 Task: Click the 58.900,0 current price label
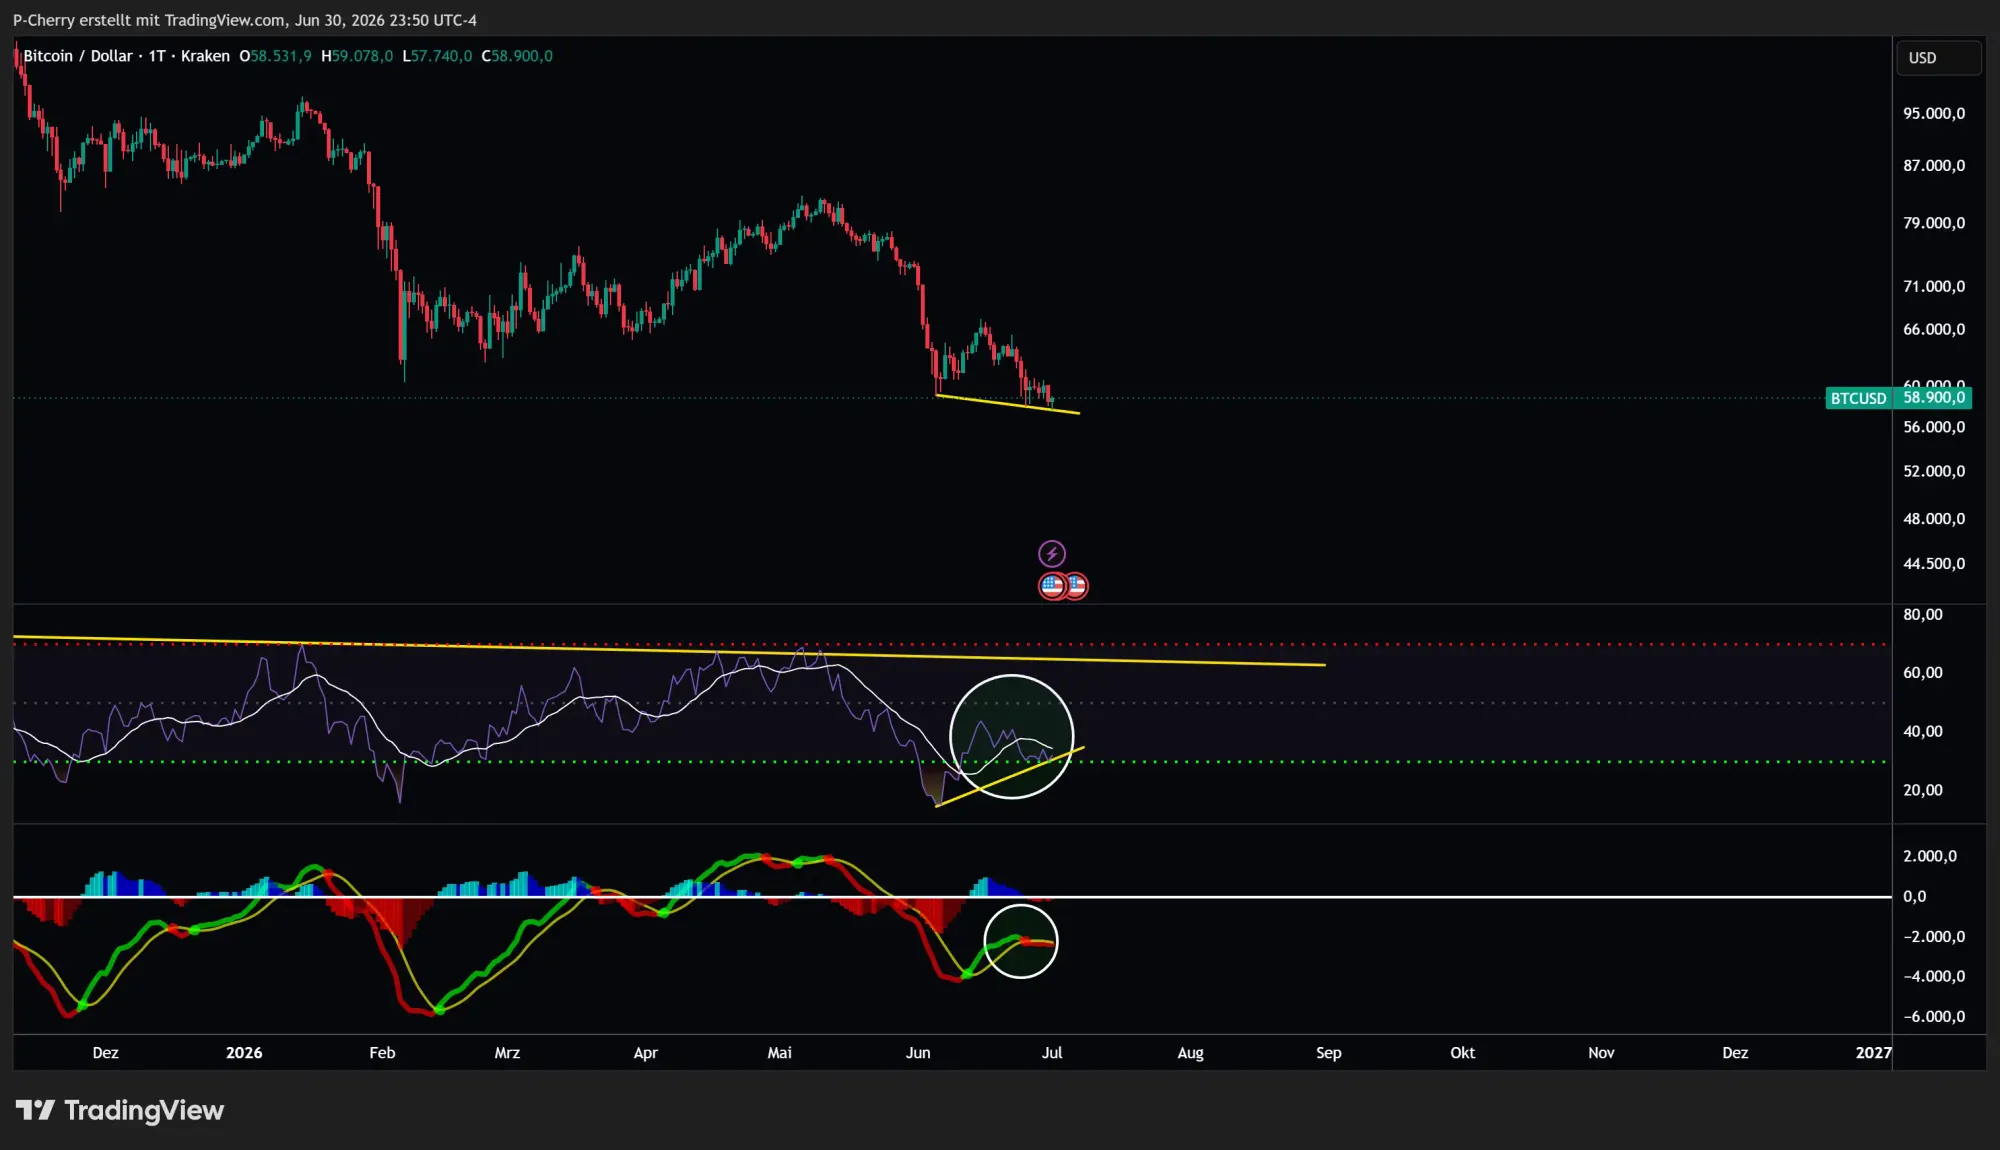[1933, 398]
